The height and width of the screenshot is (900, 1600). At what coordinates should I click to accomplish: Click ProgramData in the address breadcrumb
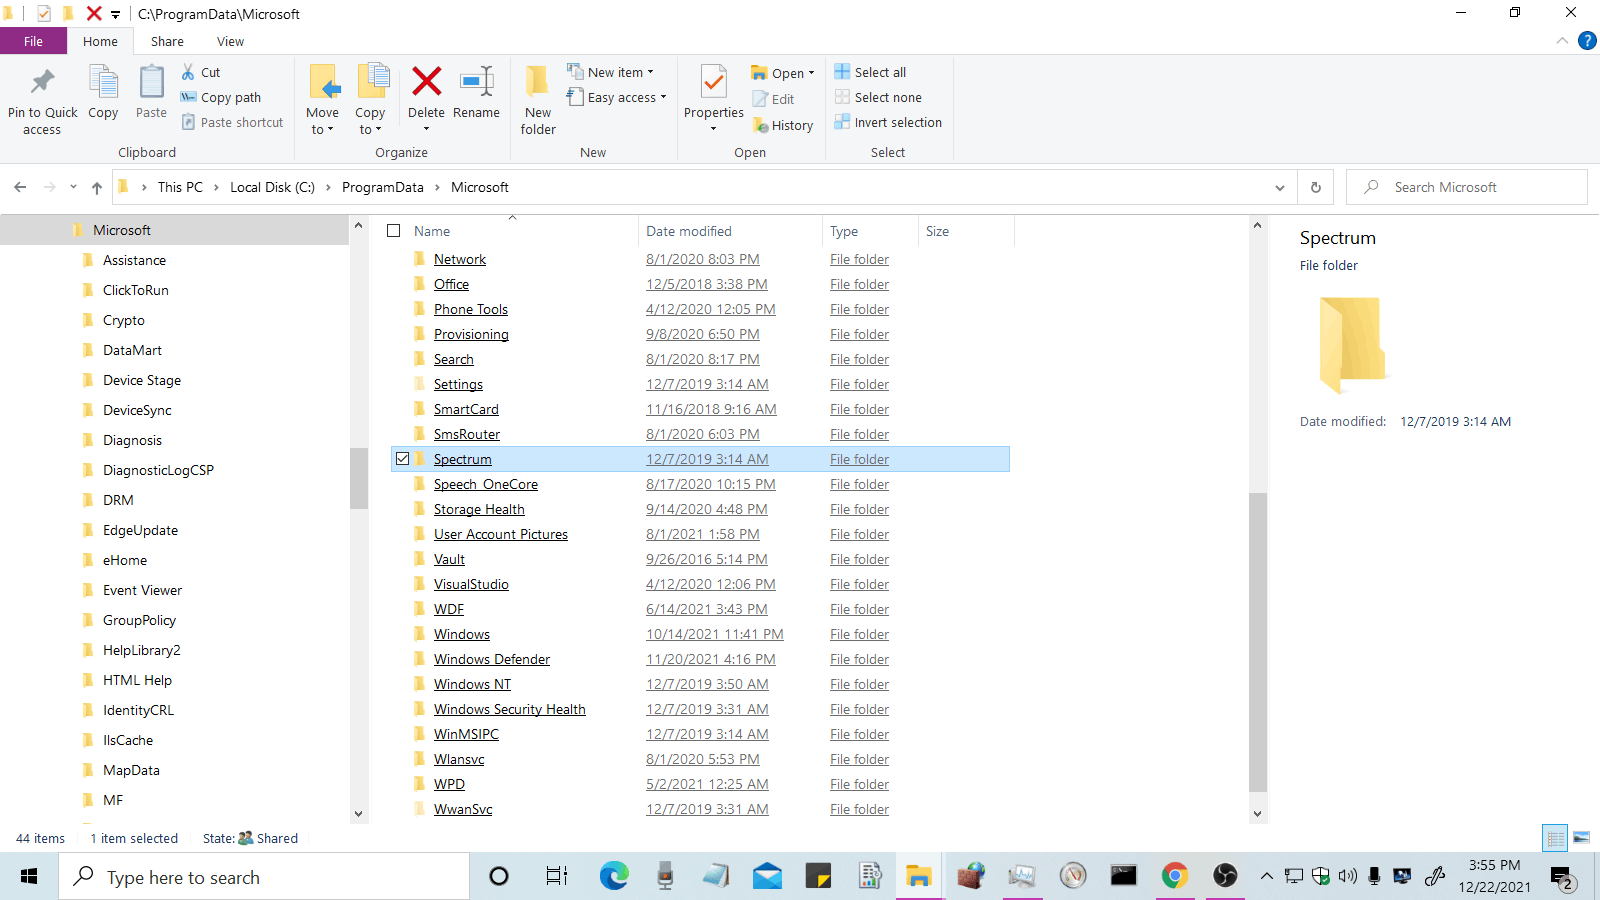(383, 187)
